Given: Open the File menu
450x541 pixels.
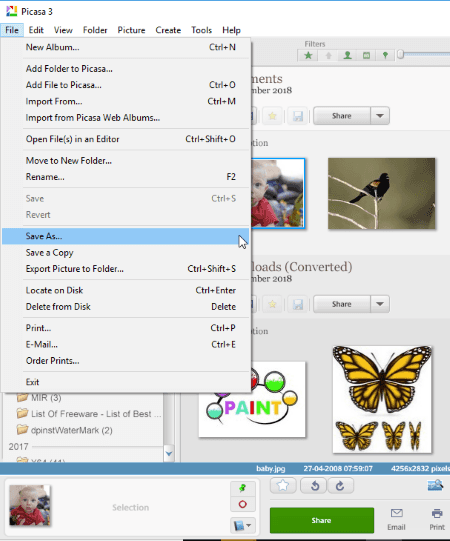Looking at the screenshot, I should click(x=12, y=30).
